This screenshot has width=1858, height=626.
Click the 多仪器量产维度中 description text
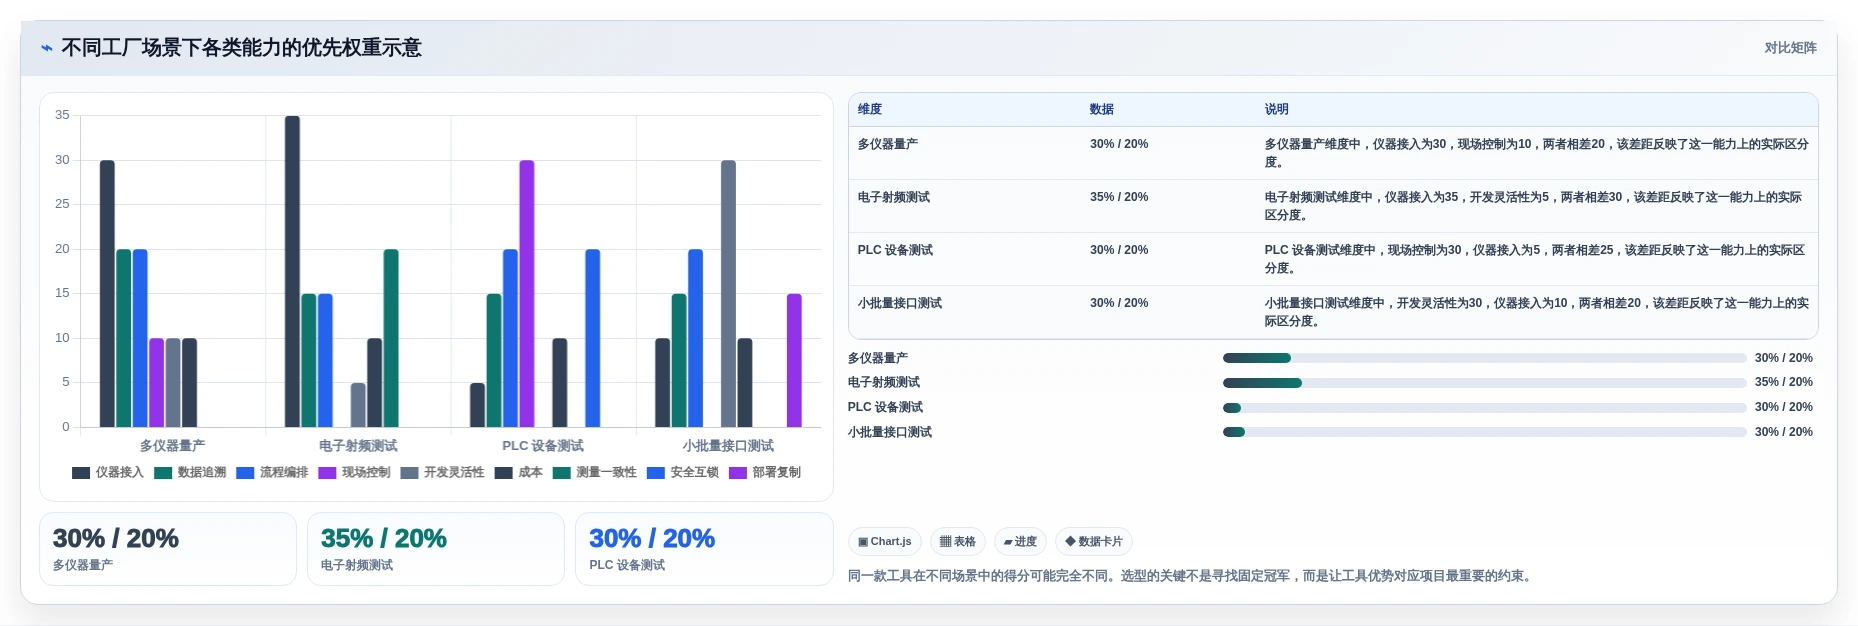[1536, 153]
